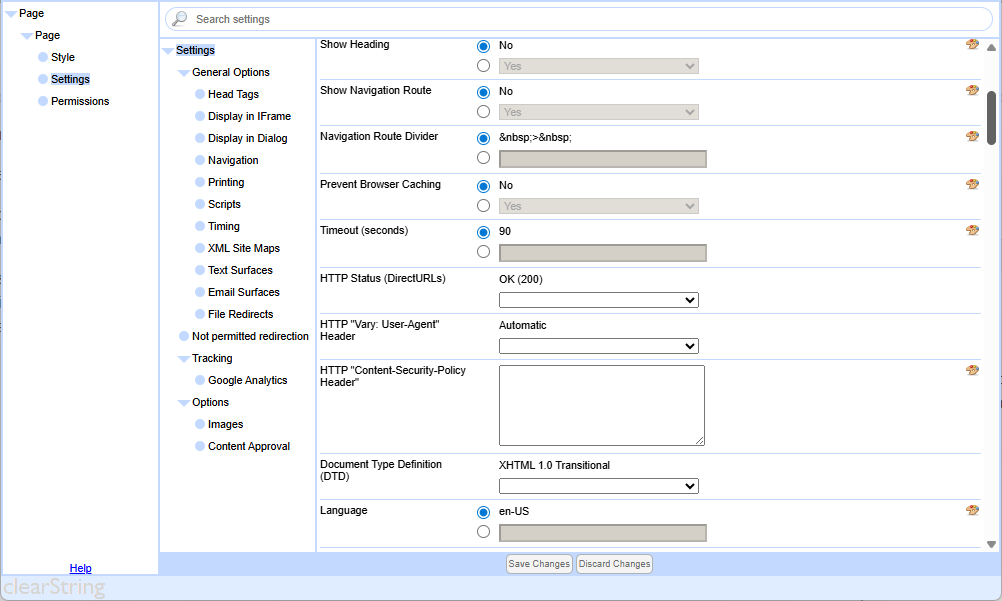Click the vertical scrollbar thumb in settings panel

point(991,120)
